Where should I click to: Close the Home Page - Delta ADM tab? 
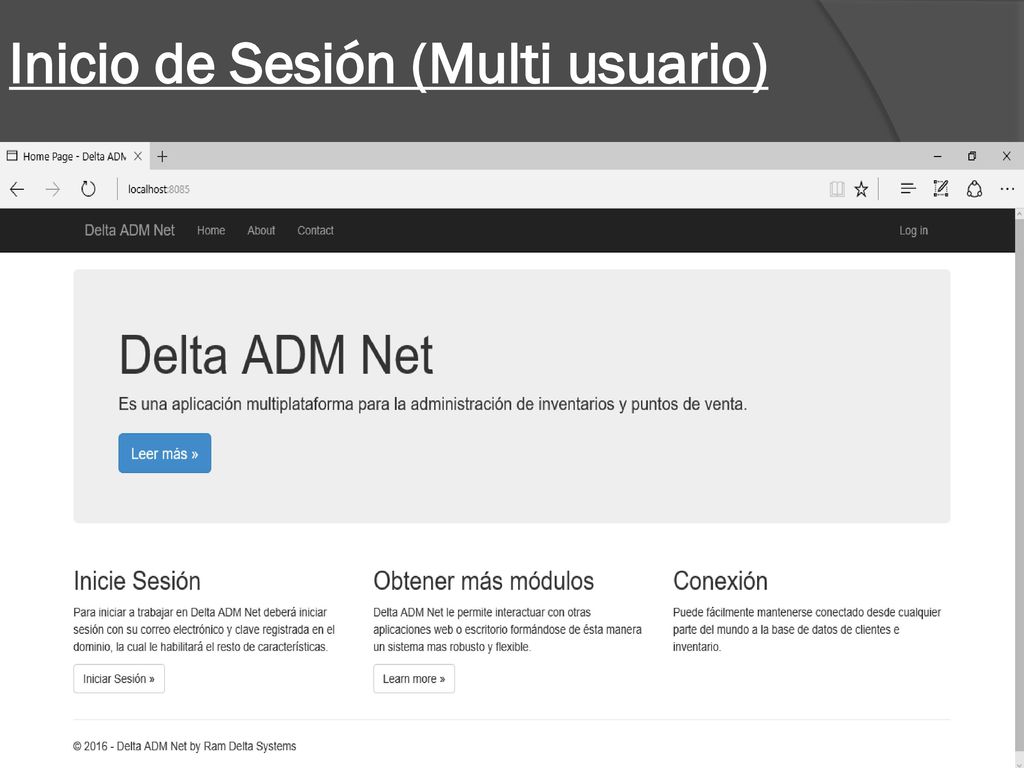coord(138,156)
